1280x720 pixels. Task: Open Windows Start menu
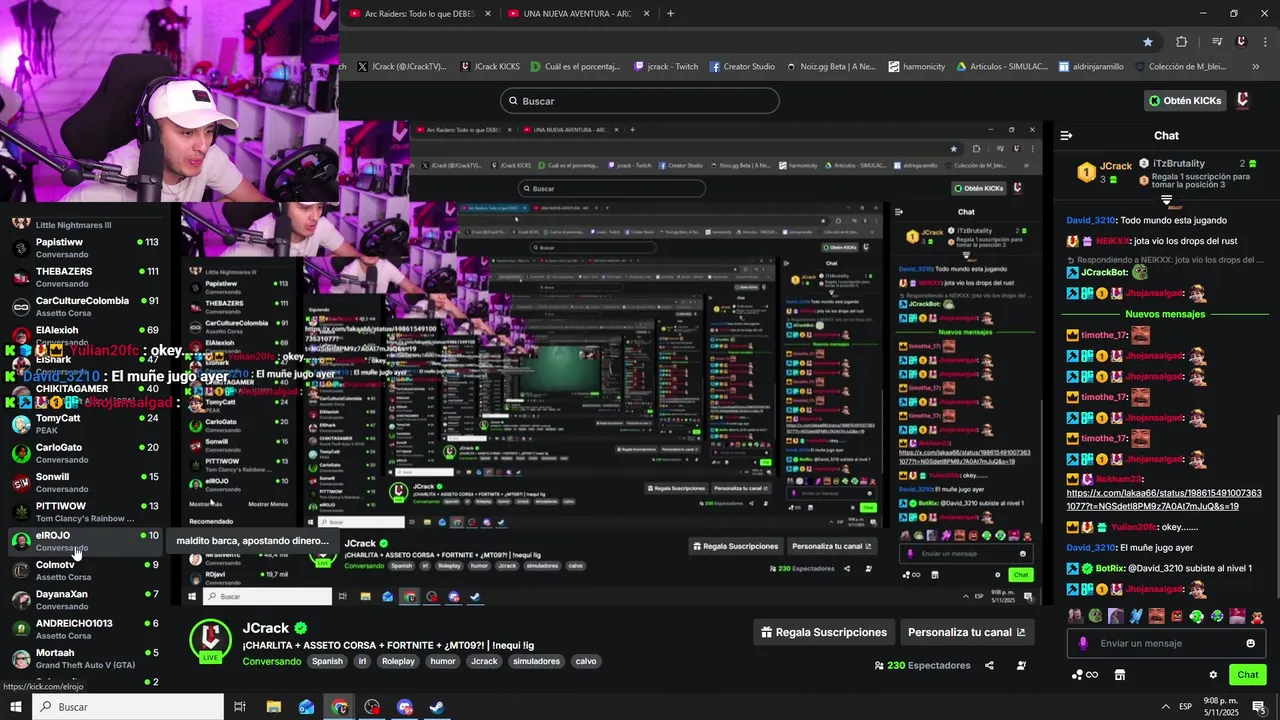15,707
